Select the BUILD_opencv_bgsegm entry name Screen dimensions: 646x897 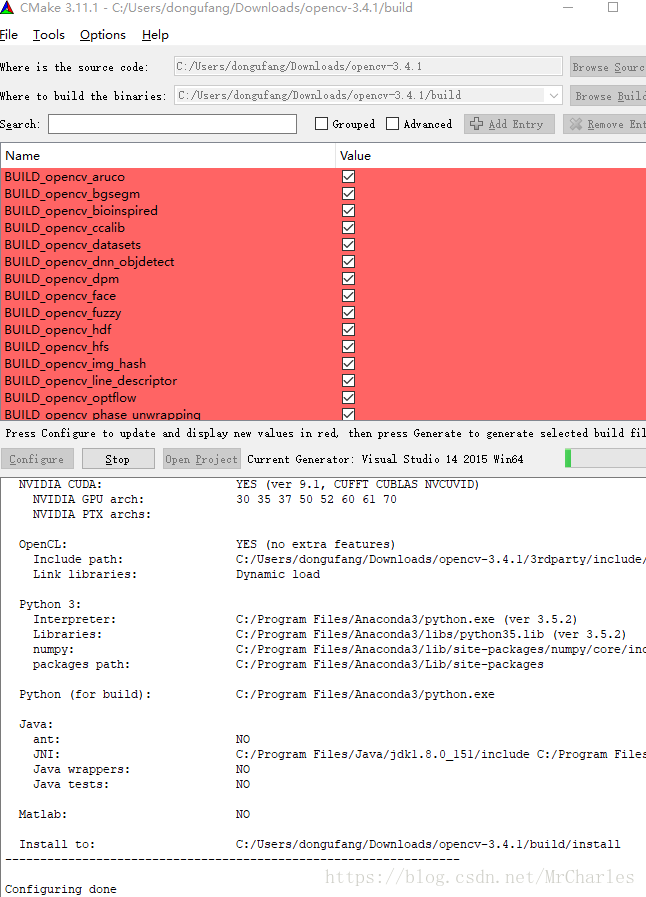click(72, 194)
